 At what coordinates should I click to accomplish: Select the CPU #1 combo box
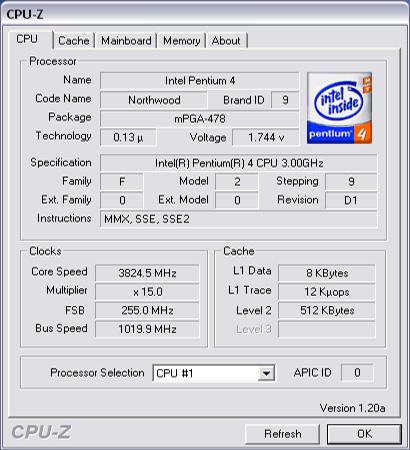click(x=214, y=373)
